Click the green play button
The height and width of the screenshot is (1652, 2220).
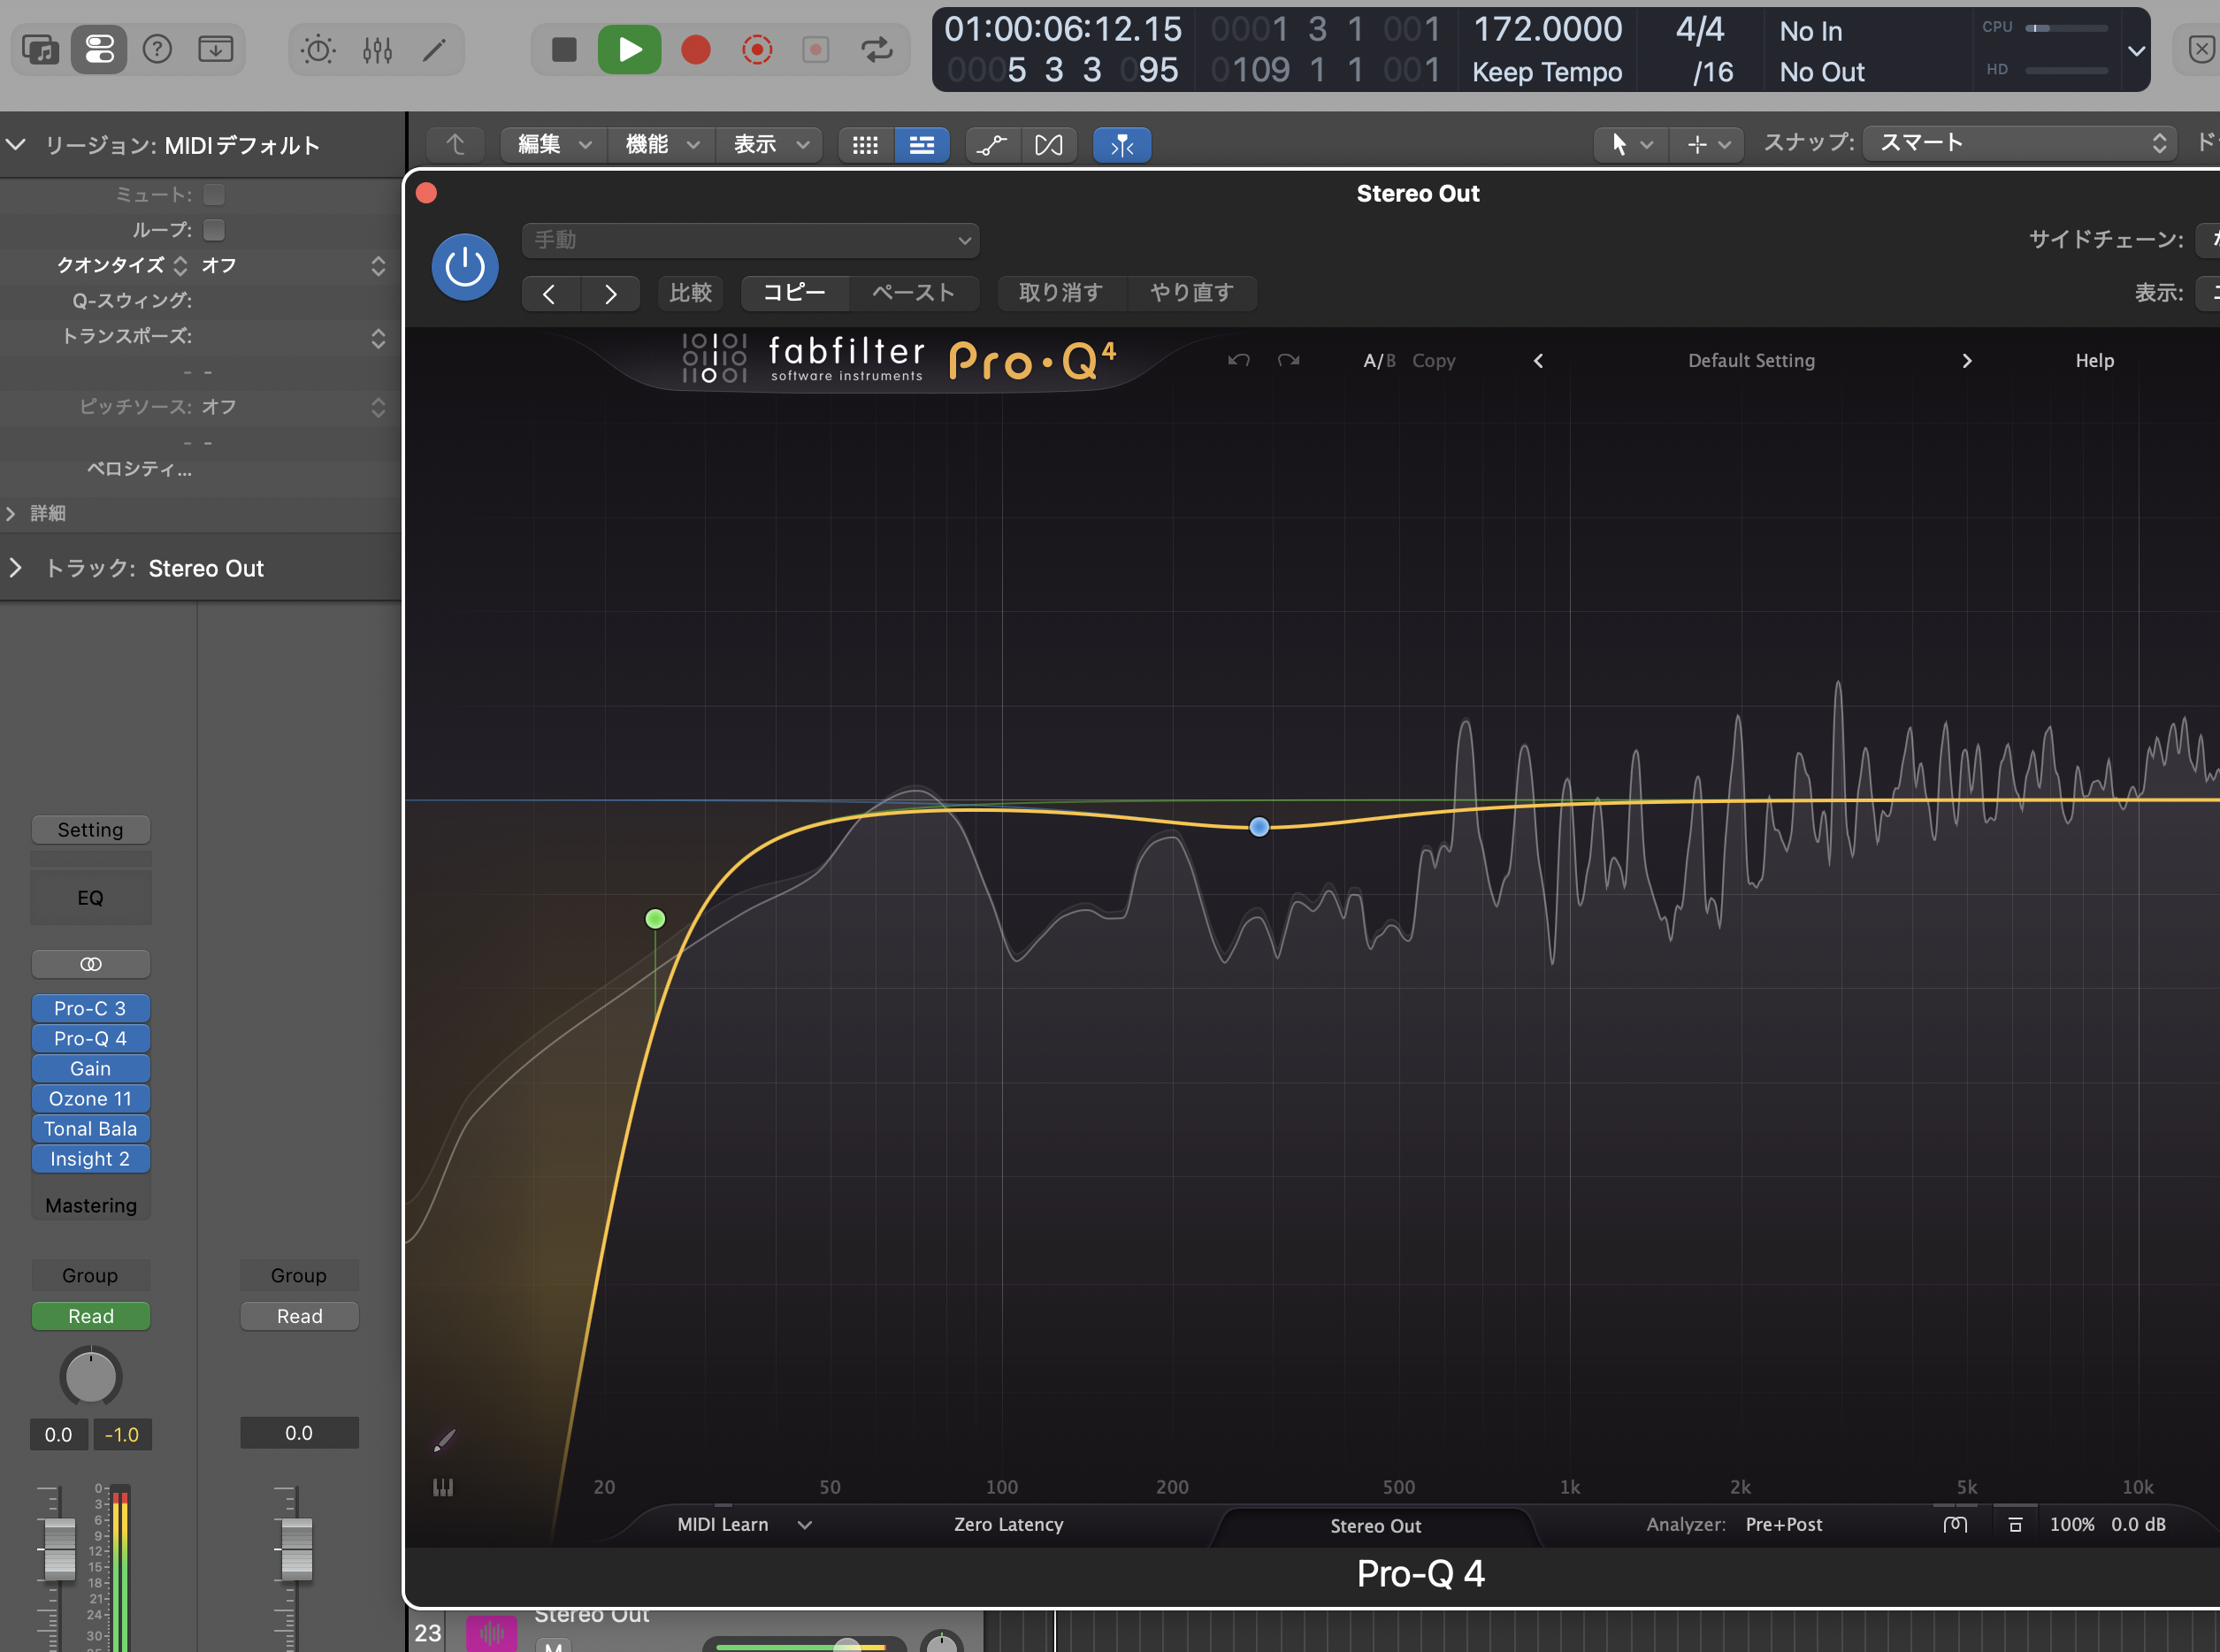[x=629, y=49]
